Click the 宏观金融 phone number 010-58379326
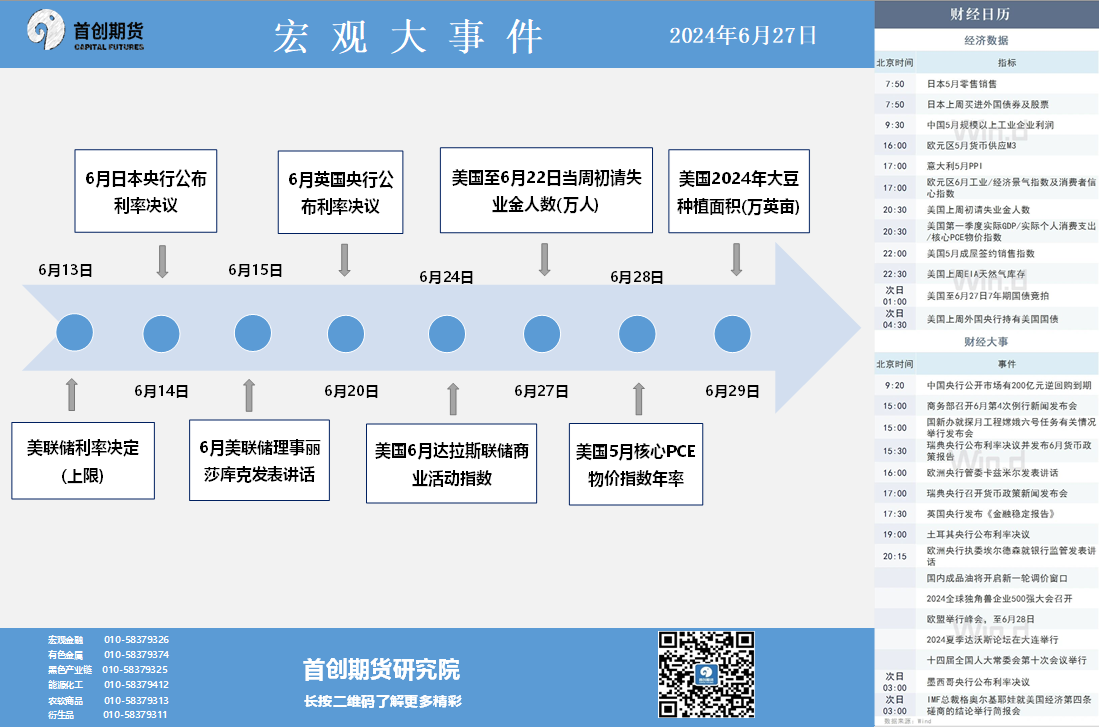1099x727 pixels. [x=137, y=639]
